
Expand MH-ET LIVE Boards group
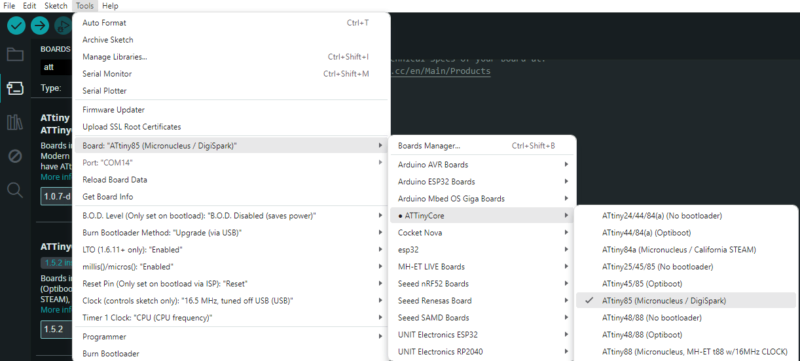tap(482, 267)
